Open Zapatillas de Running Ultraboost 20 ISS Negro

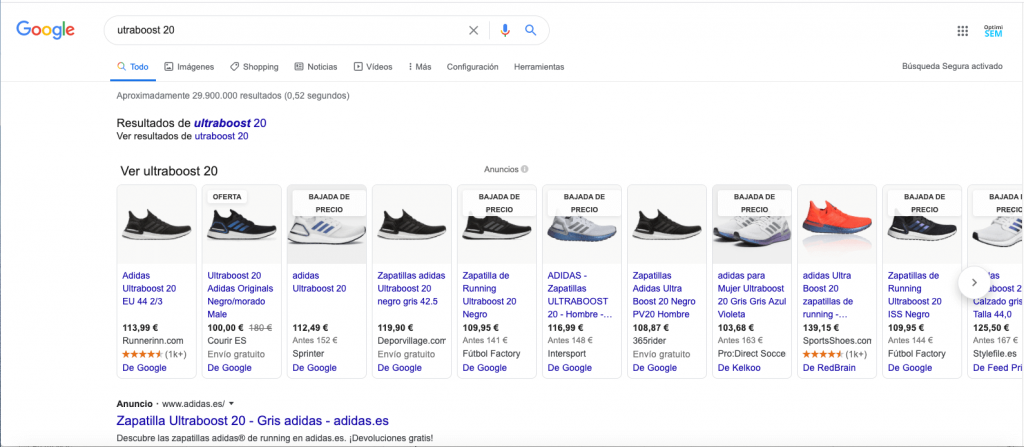pos(914,295)
